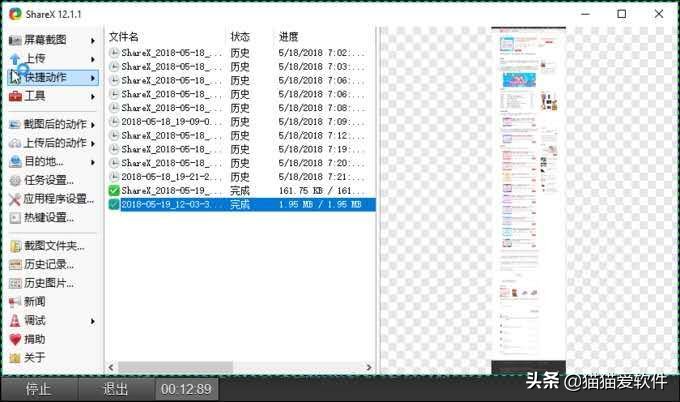Click the upload (上传) arrow icon
680x402 pixels.
coord(15,59)
